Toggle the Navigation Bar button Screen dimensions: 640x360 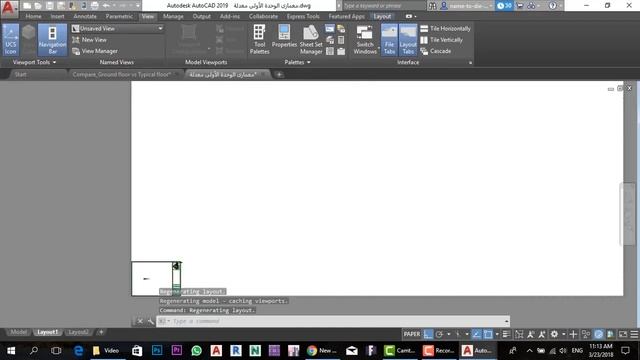(52, 40)
